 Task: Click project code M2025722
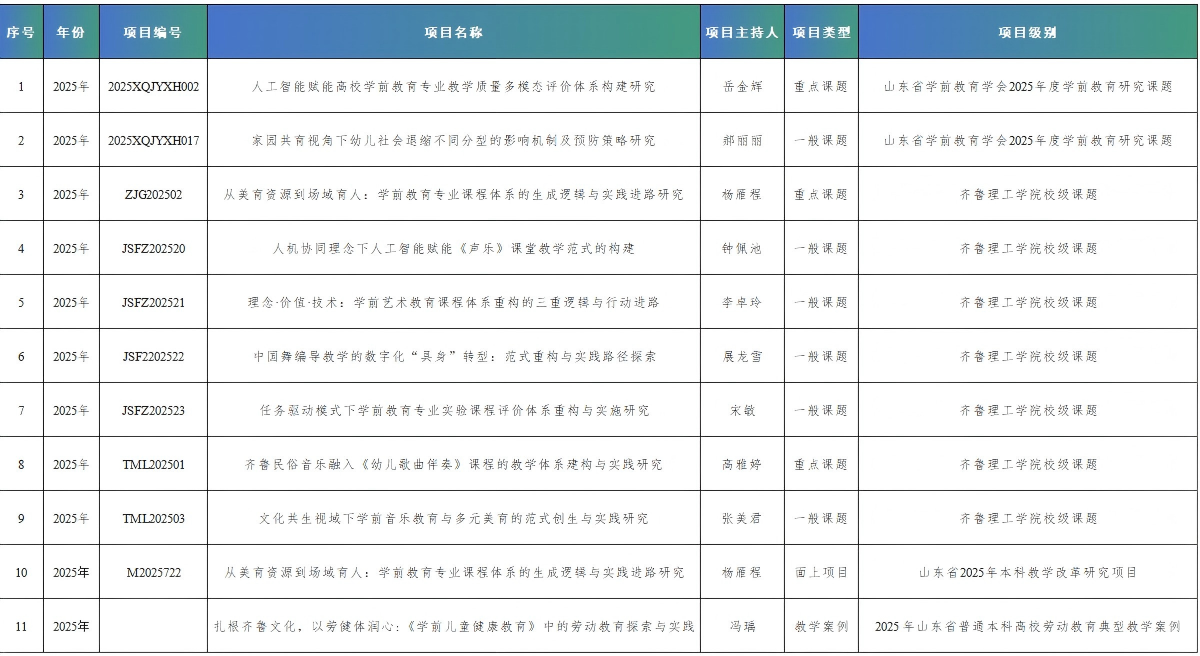[153, 573]
